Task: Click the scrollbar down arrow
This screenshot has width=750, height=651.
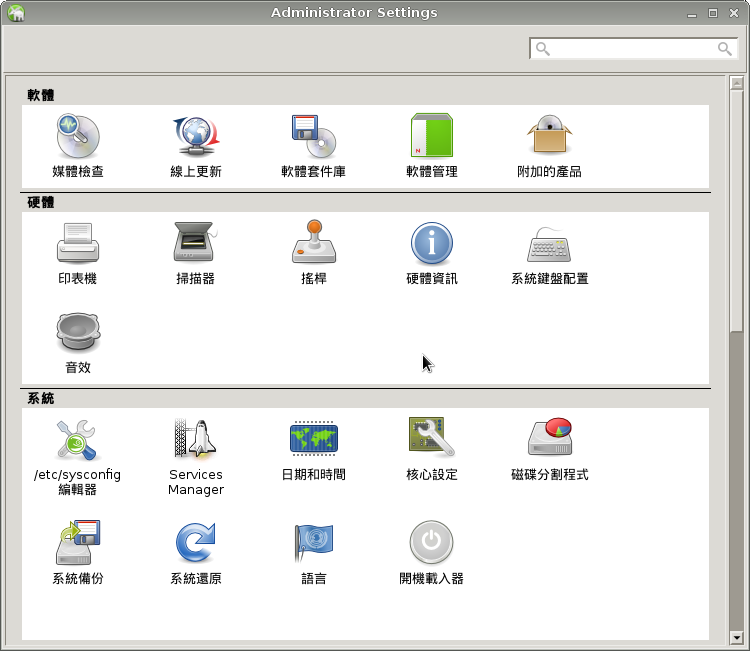Action: tap(737, 638)
